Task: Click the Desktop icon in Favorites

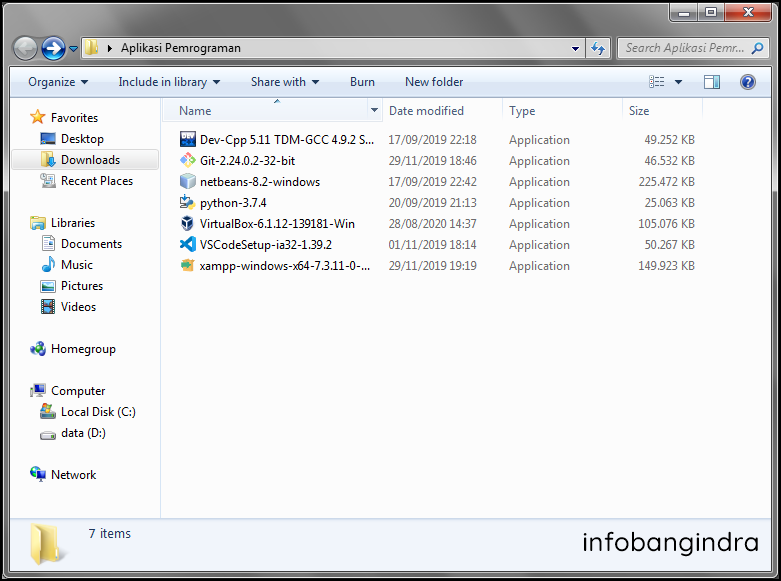Action: (x=48, y=139)
